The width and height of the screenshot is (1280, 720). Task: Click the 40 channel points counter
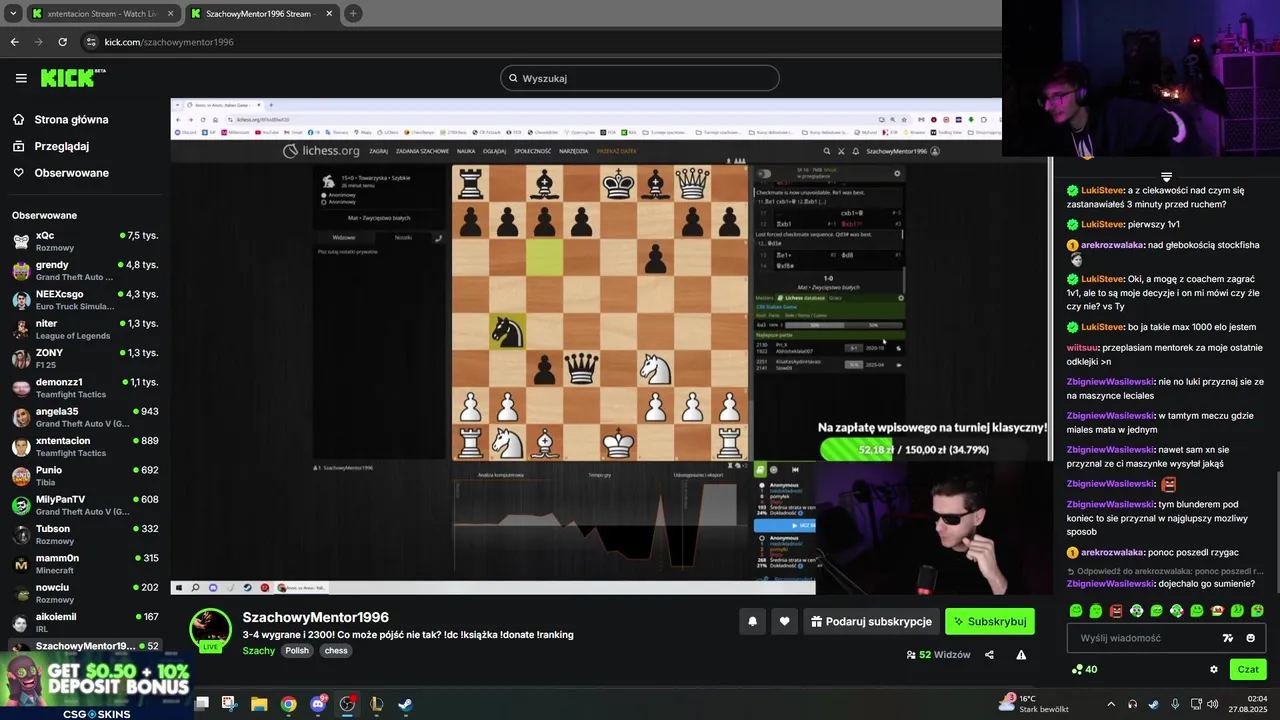[x=1084, y=669]
